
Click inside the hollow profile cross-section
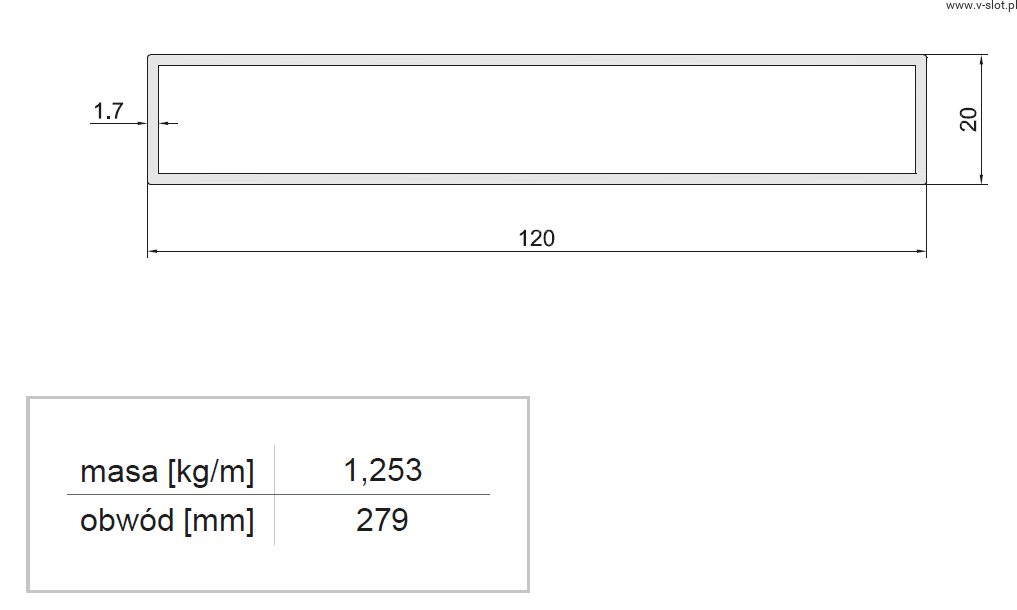536,119
